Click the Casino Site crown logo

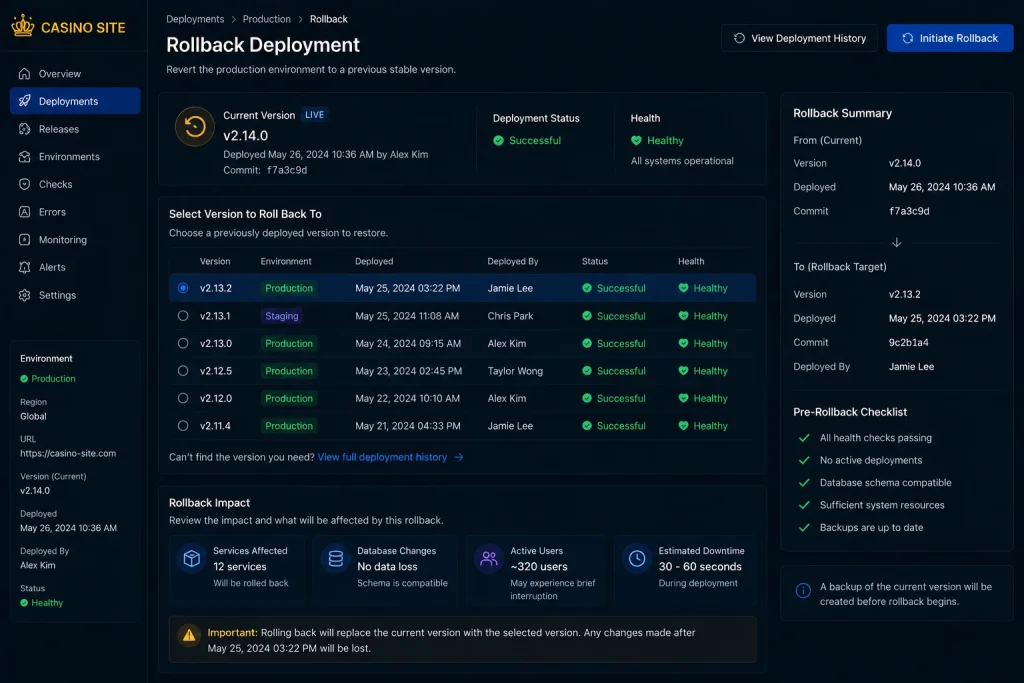[23, 26]
